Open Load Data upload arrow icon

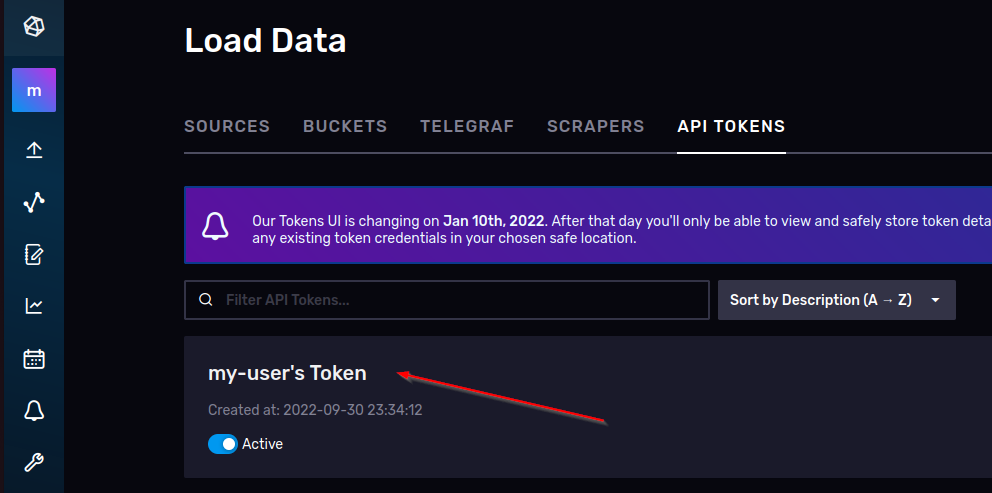coord(34,150)
